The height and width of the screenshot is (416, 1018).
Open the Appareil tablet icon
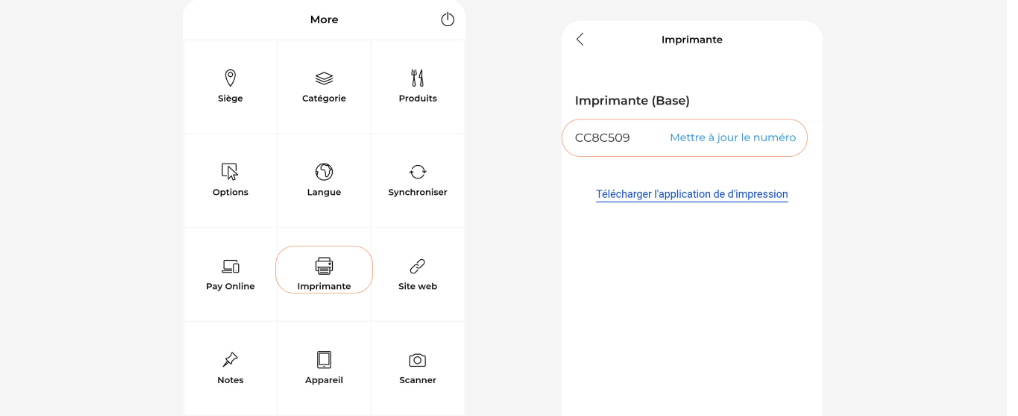(324, 360)
